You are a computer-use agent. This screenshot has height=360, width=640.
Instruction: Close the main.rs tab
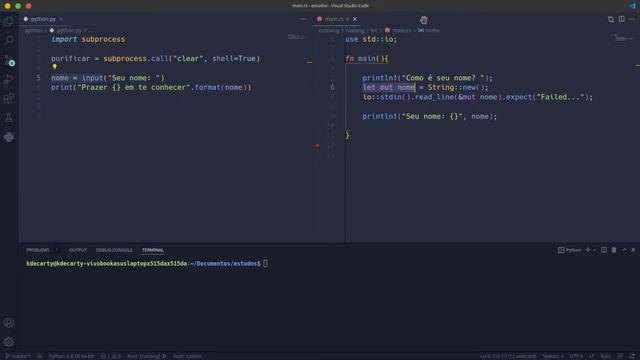click(x=355, y=19)
